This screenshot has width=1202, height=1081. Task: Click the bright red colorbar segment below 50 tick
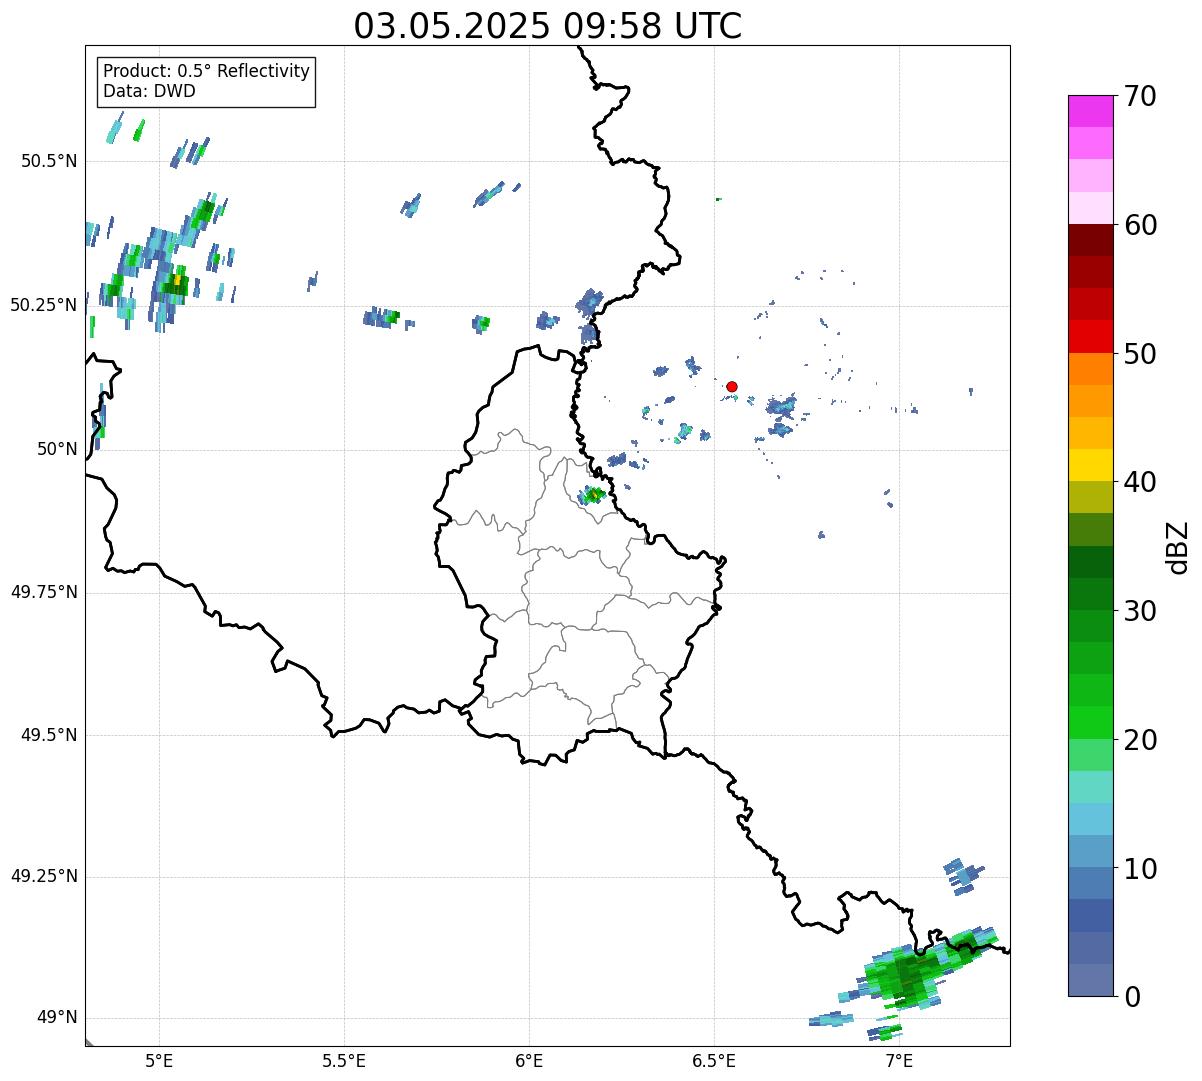(1090, 337)
